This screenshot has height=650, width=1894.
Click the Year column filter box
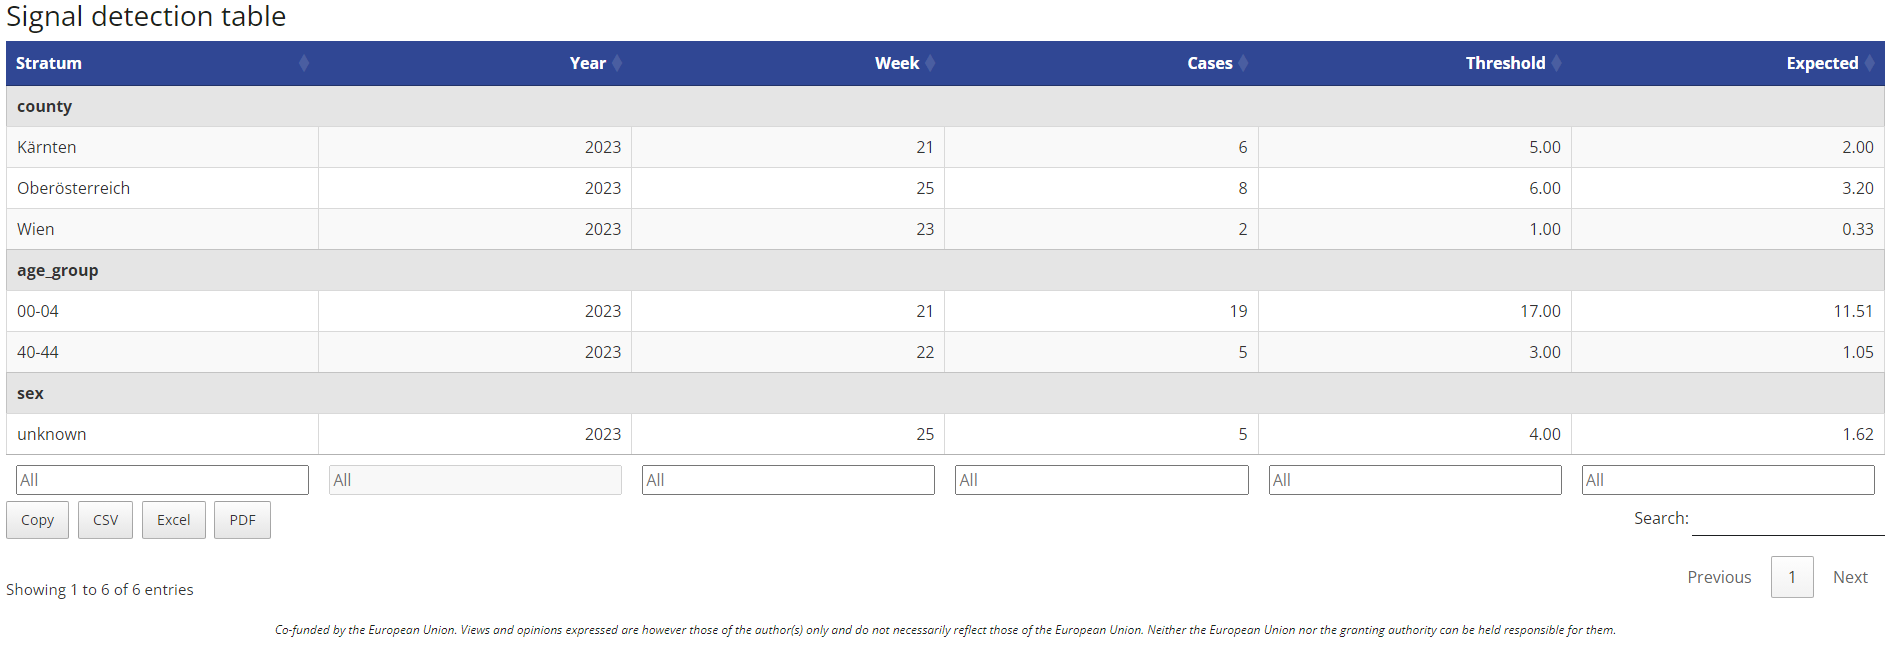(x=475, y=480)
